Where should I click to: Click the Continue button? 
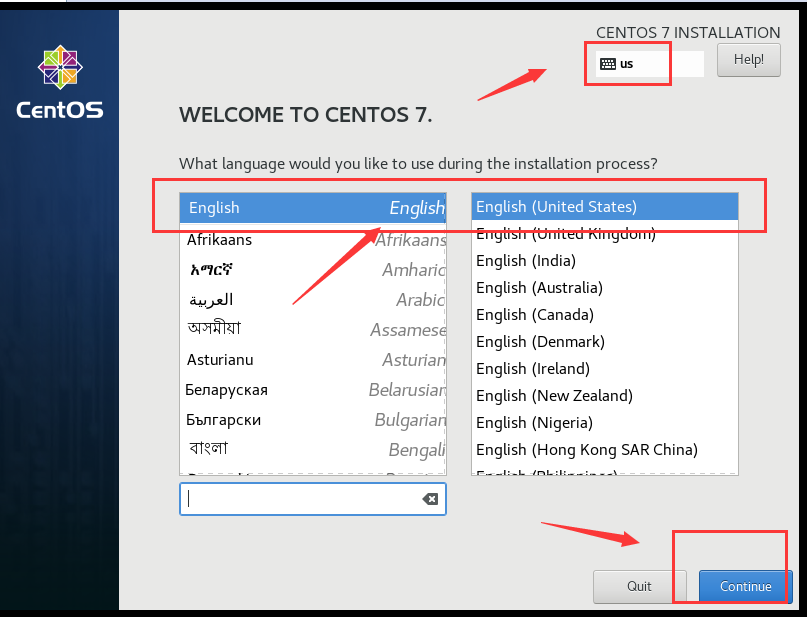point(745,586)
